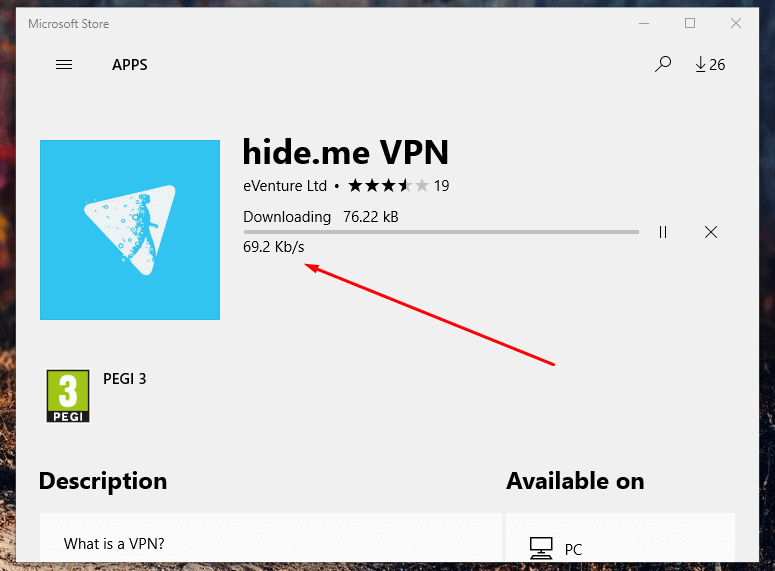
Task: Click the hide.me VPN title
Action: coord(345,152)
